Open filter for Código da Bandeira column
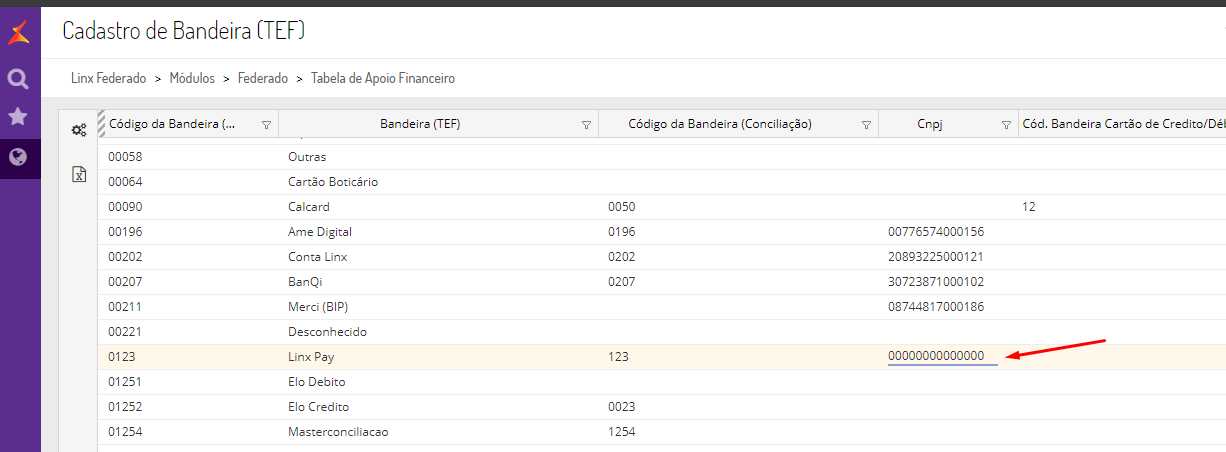 click(x=266, y=125)
